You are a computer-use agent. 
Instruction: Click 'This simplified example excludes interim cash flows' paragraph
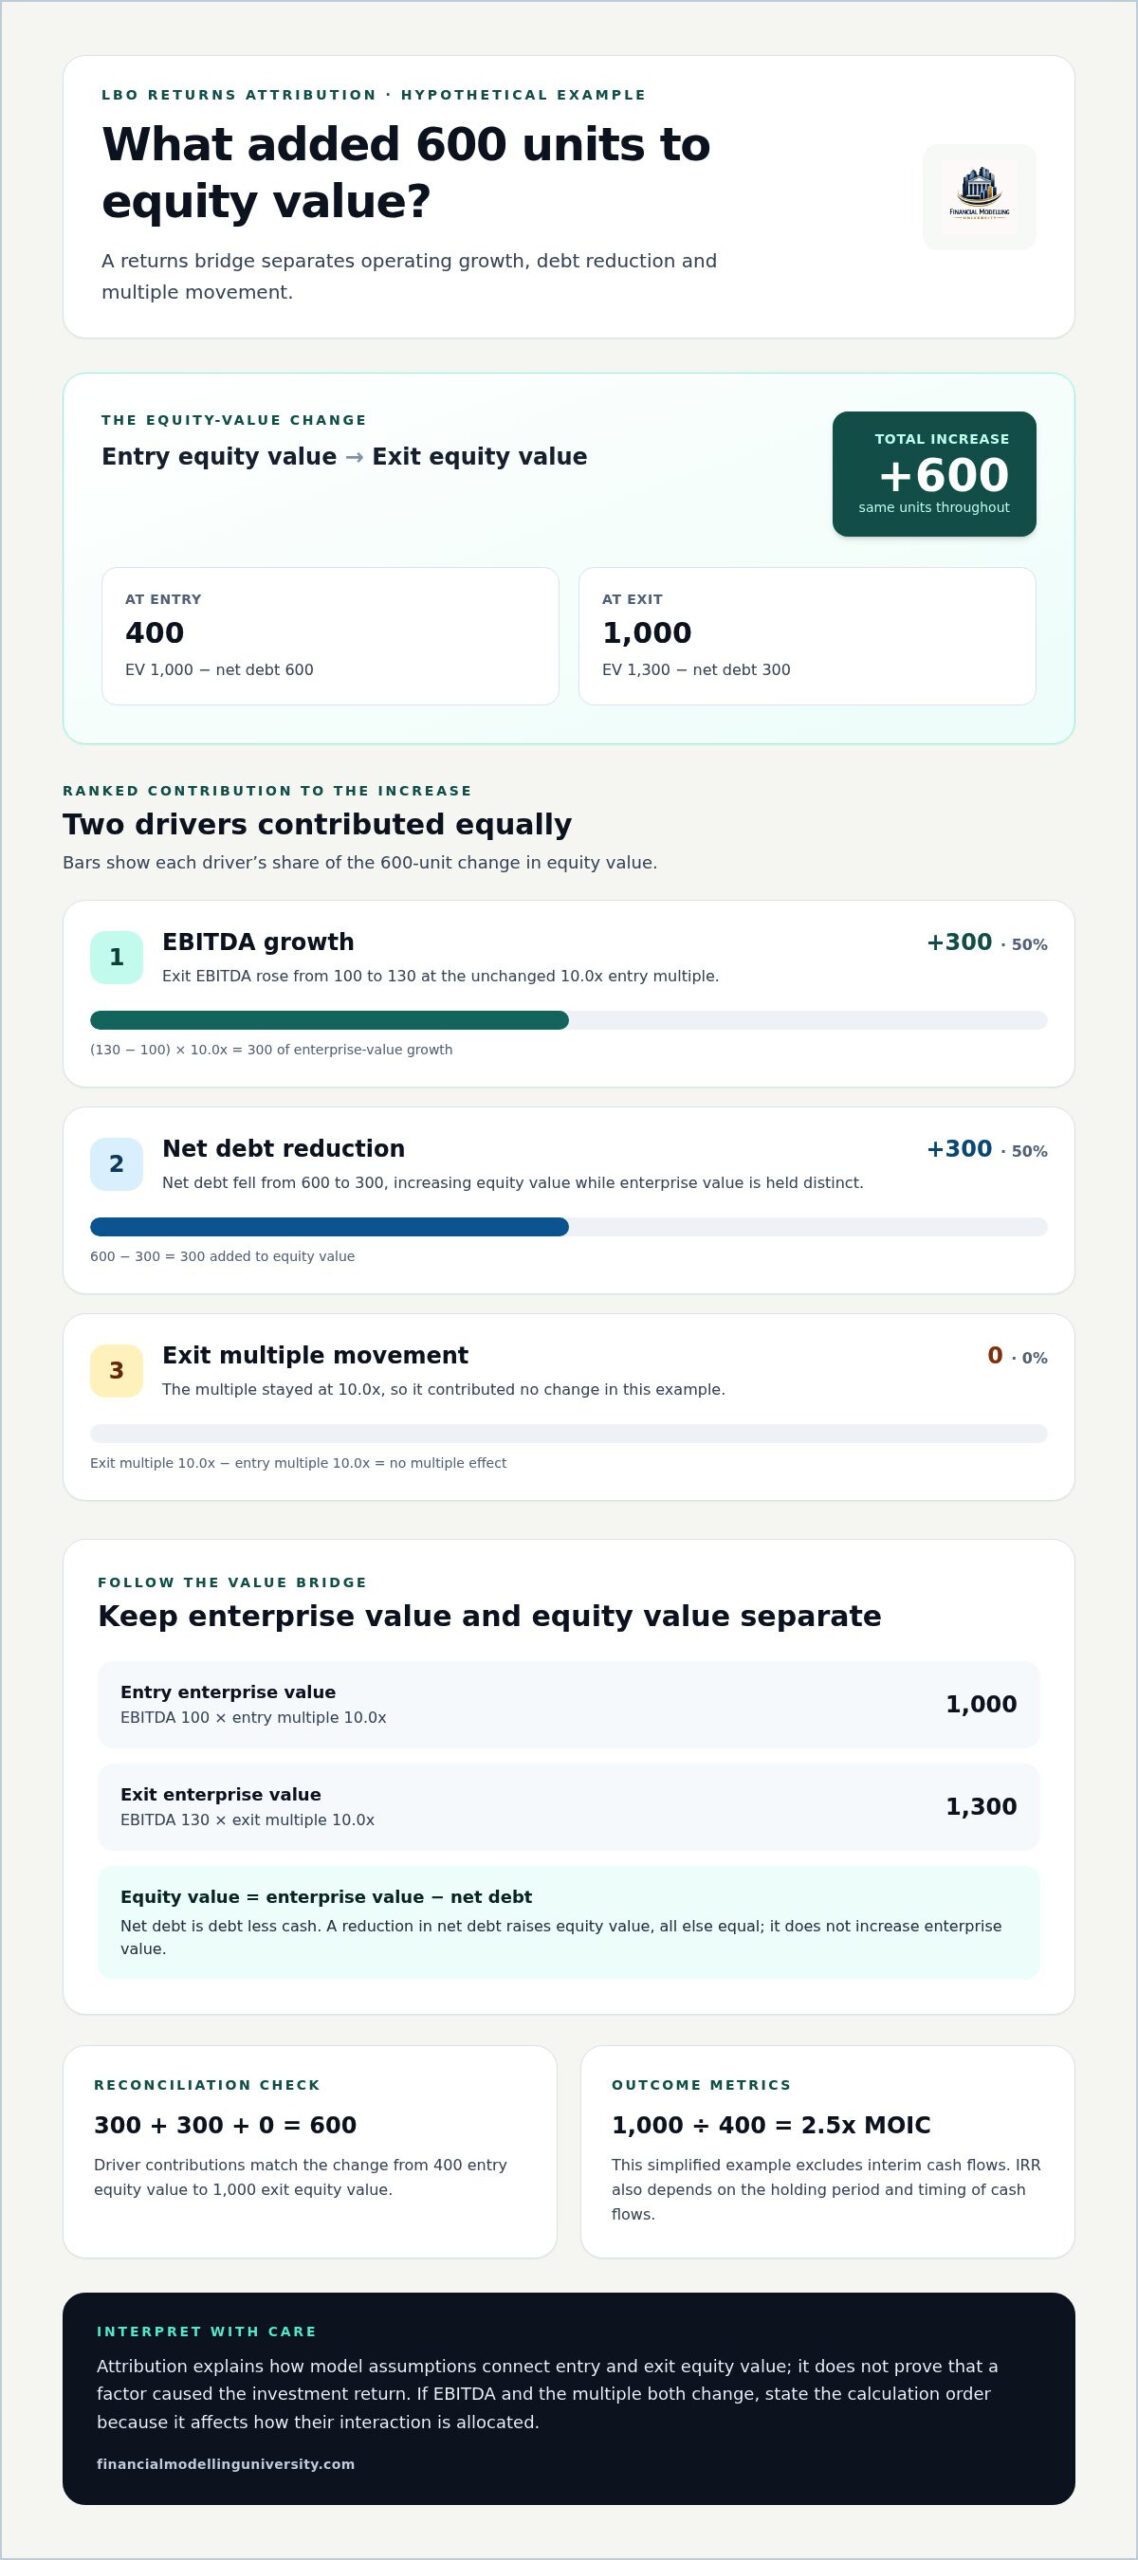coord(826,2189)
